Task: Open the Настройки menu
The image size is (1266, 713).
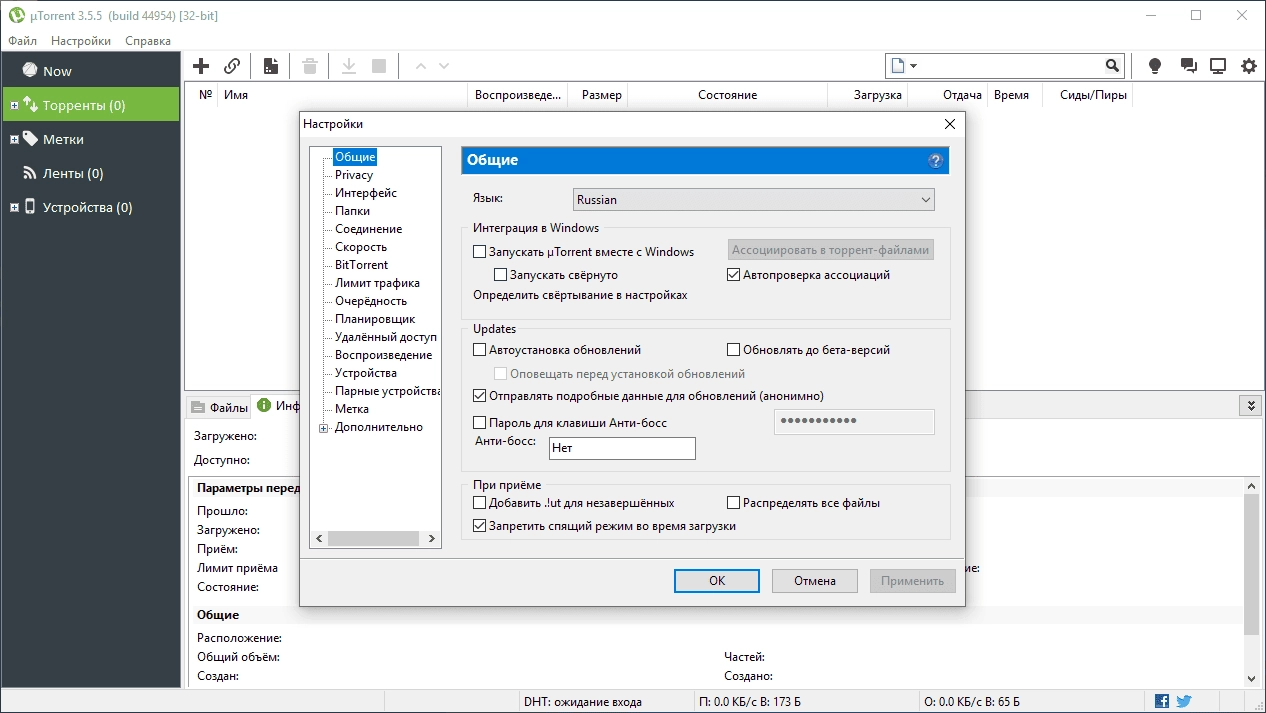Action: tap(81, 41)
